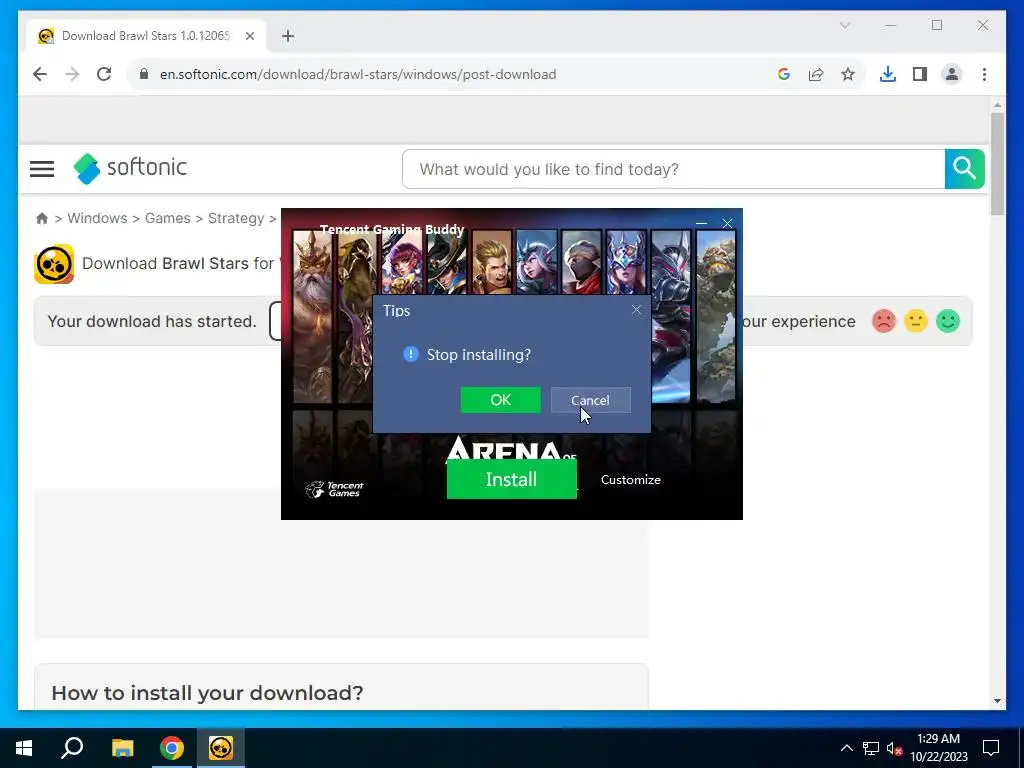This screenshot has width=1024, height=768.
Task: Close the Download Brawl Stars tab
Action: tap(249, 36)
